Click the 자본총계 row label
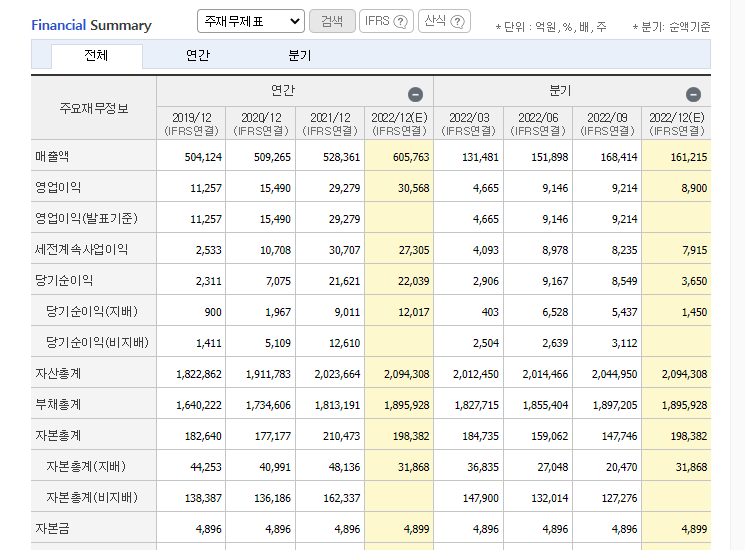This screenshot has width=745, height=550. coord(58,436)
